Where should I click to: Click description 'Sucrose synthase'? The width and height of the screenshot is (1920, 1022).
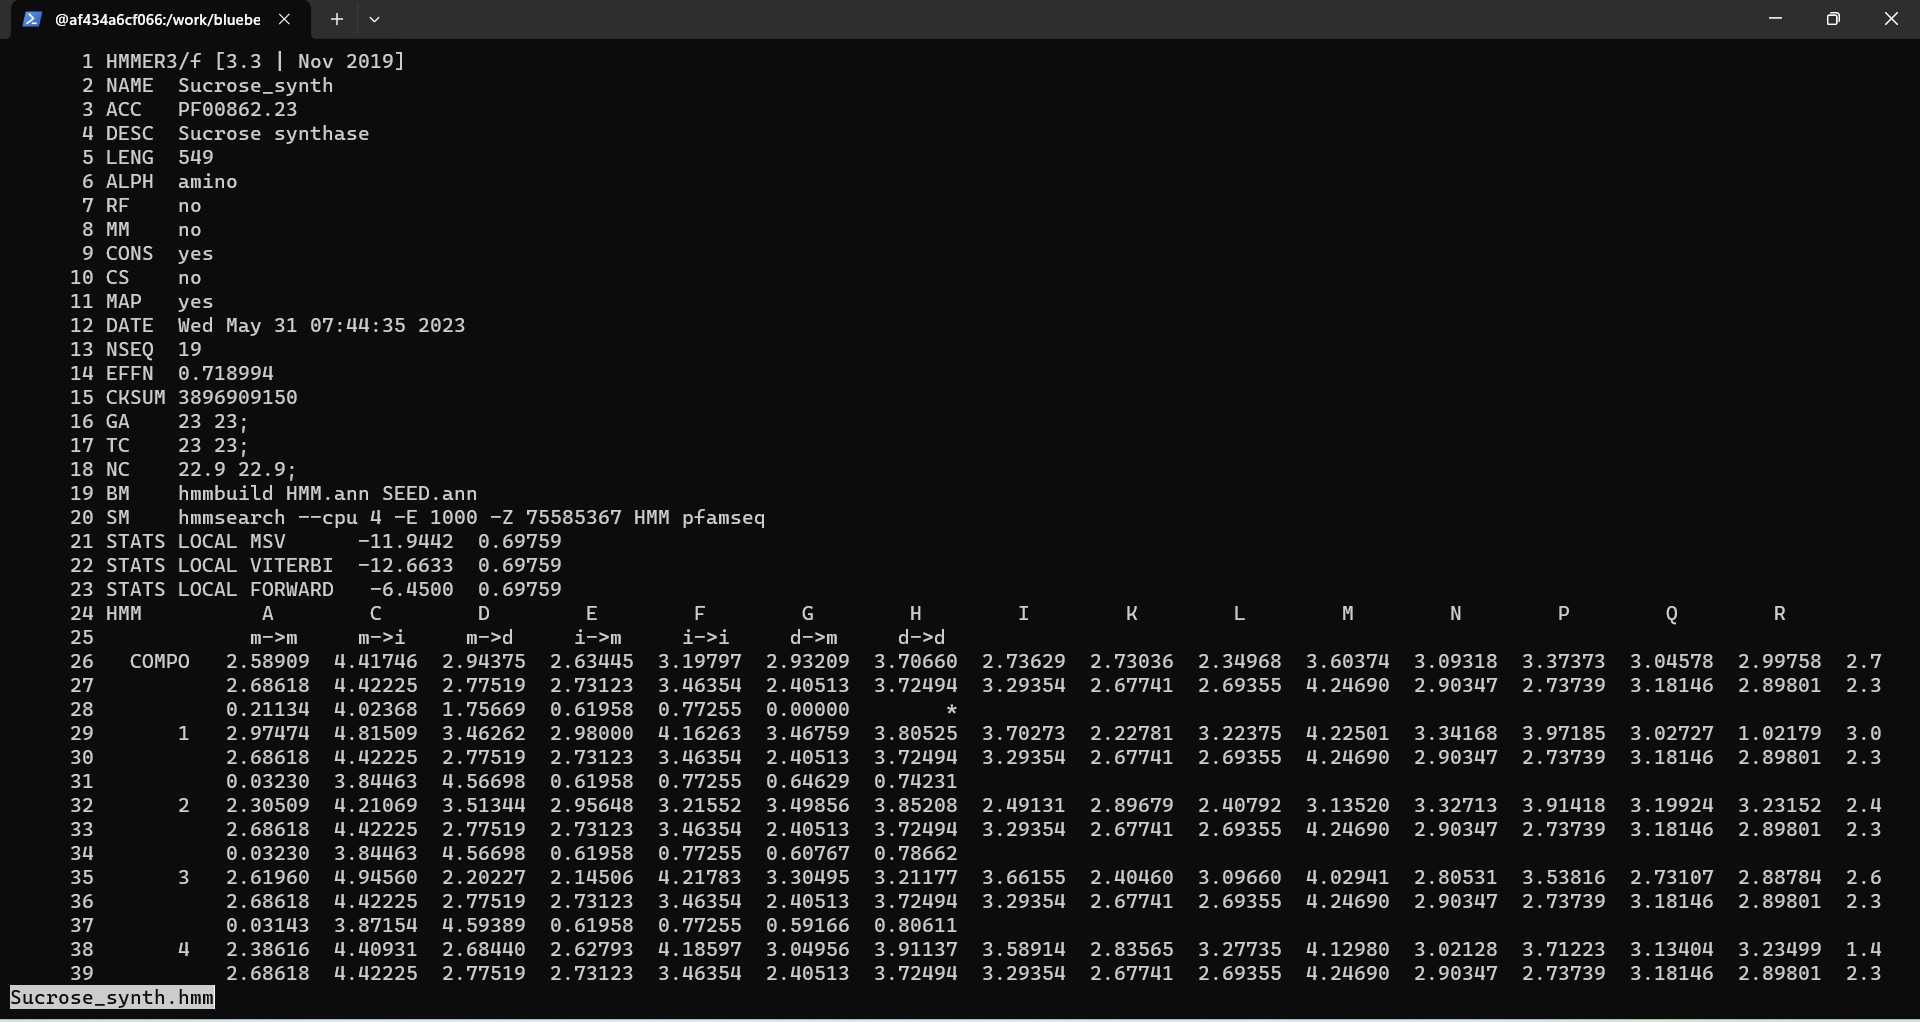274,133
